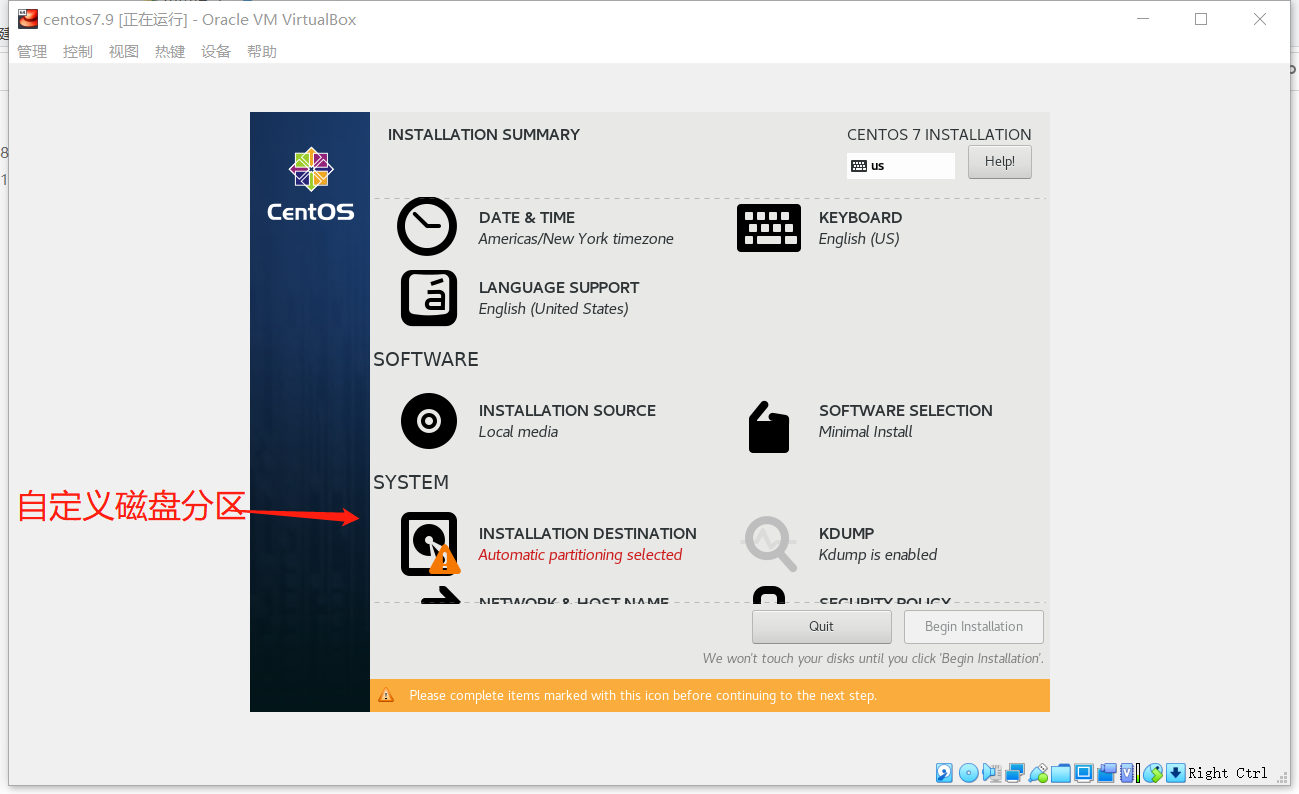This screenshot has width=1299, height=794.
Task: Click the VirtualBox network adapters status icon
Action: click(1015, 773)
